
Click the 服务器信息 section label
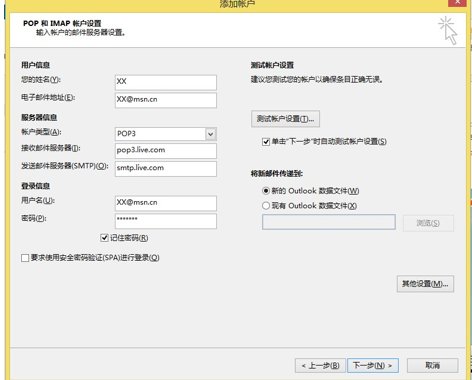[39, 117]
